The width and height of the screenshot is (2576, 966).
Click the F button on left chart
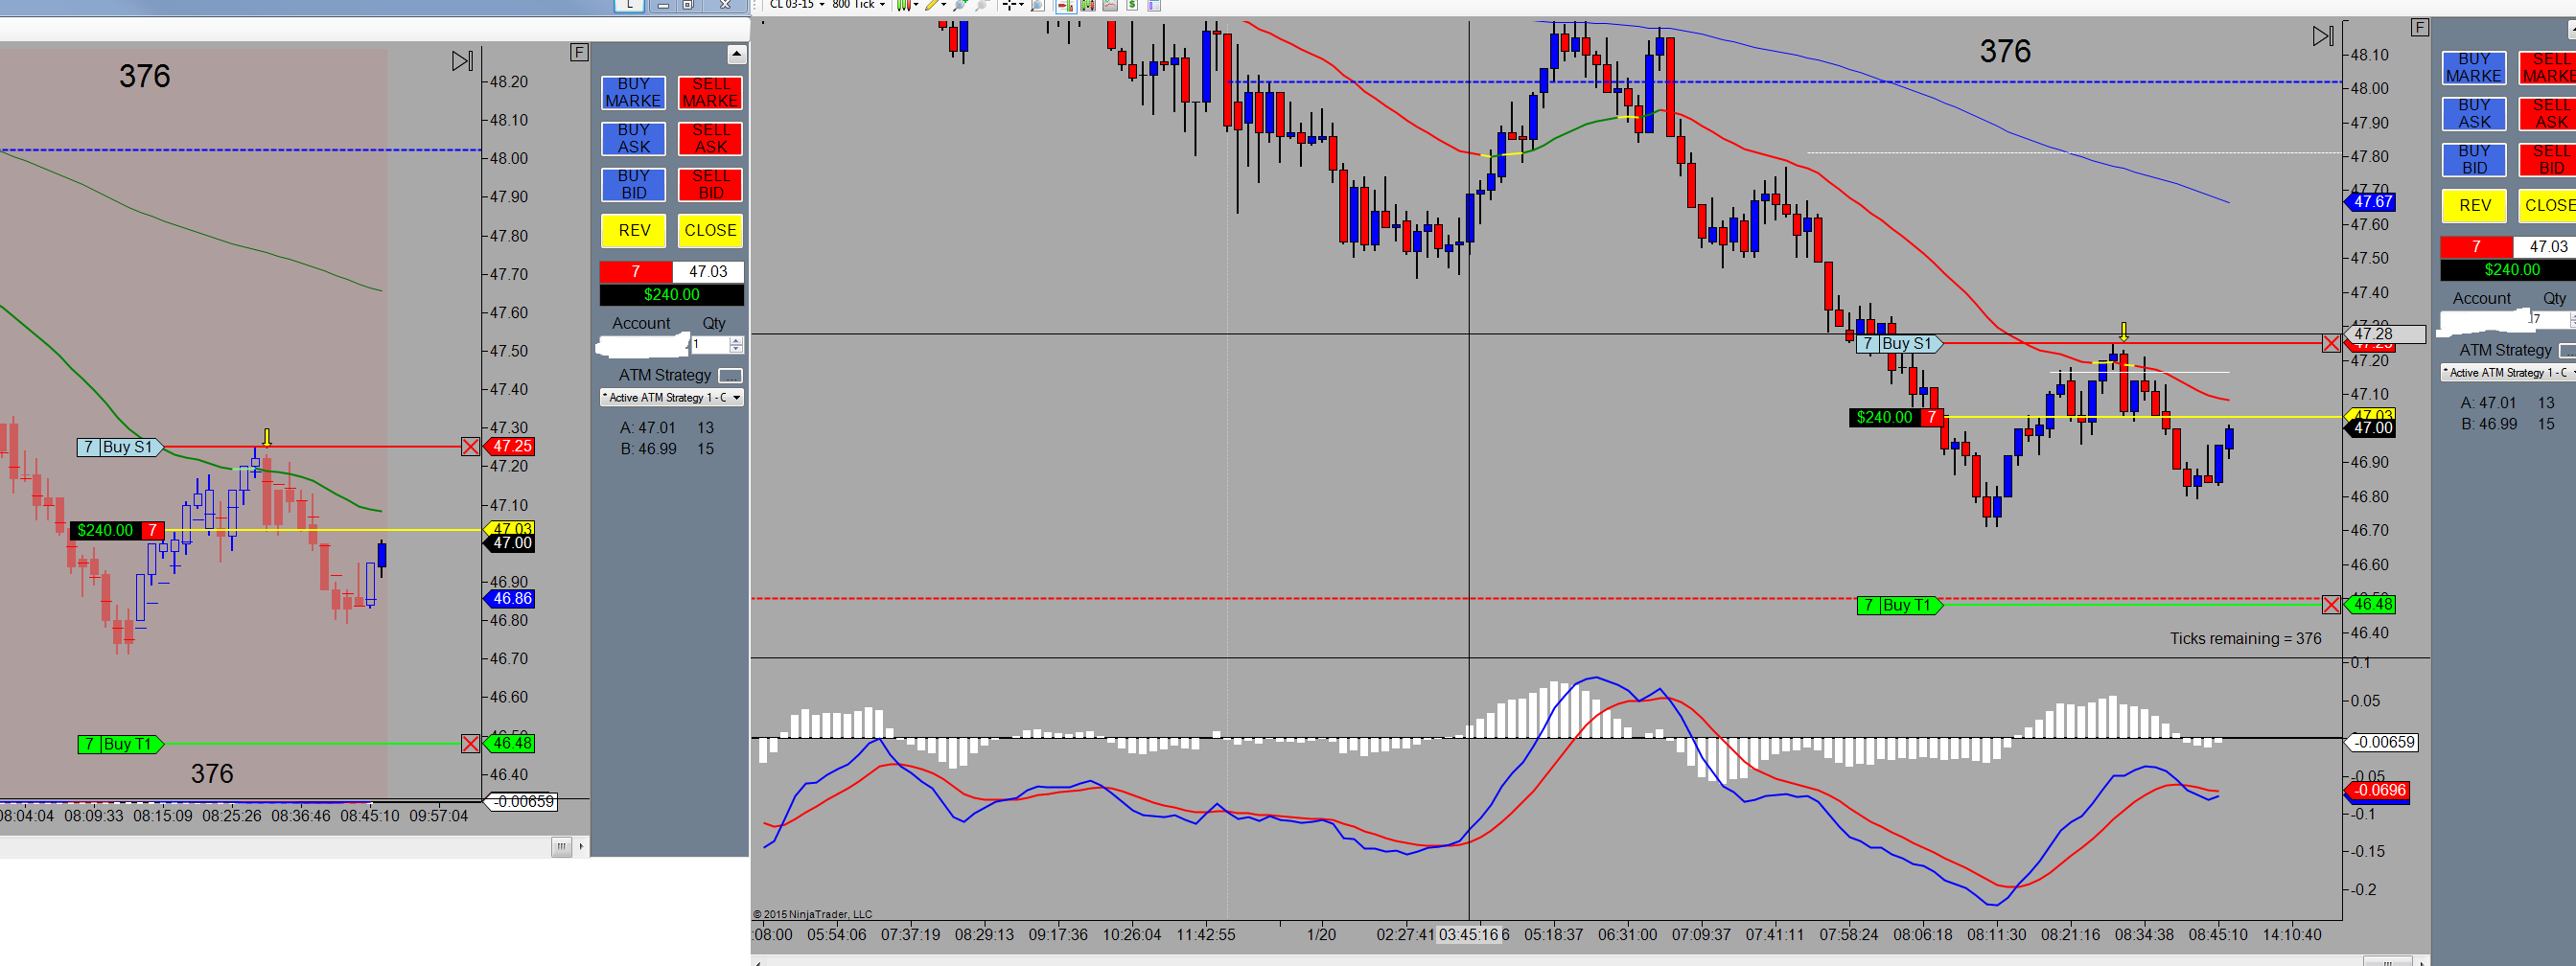click(x=579, y=52)
